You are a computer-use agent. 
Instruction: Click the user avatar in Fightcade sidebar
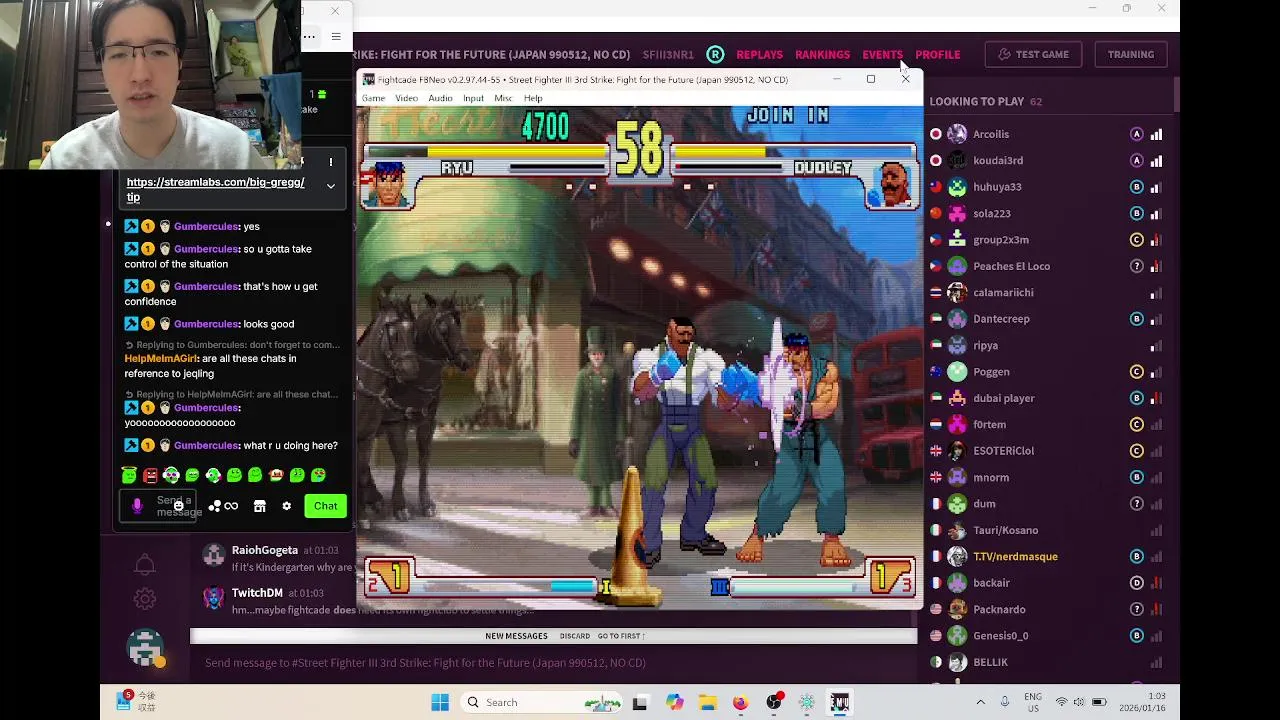tap(145, 647)
